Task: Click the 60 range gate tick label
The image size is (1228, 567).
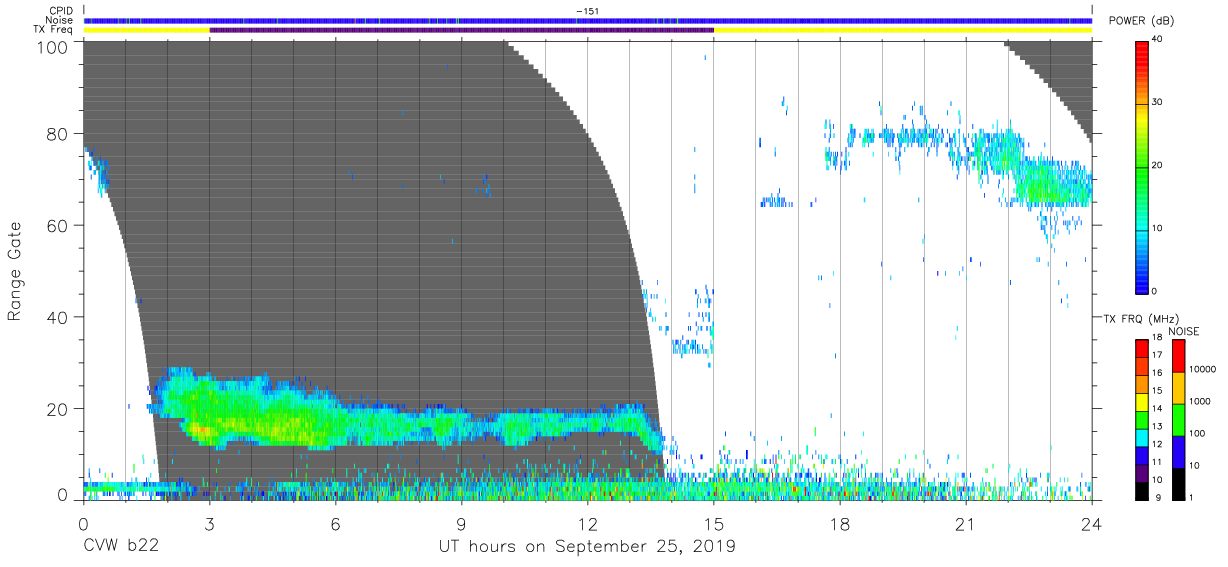Action: tap(57, 225)
